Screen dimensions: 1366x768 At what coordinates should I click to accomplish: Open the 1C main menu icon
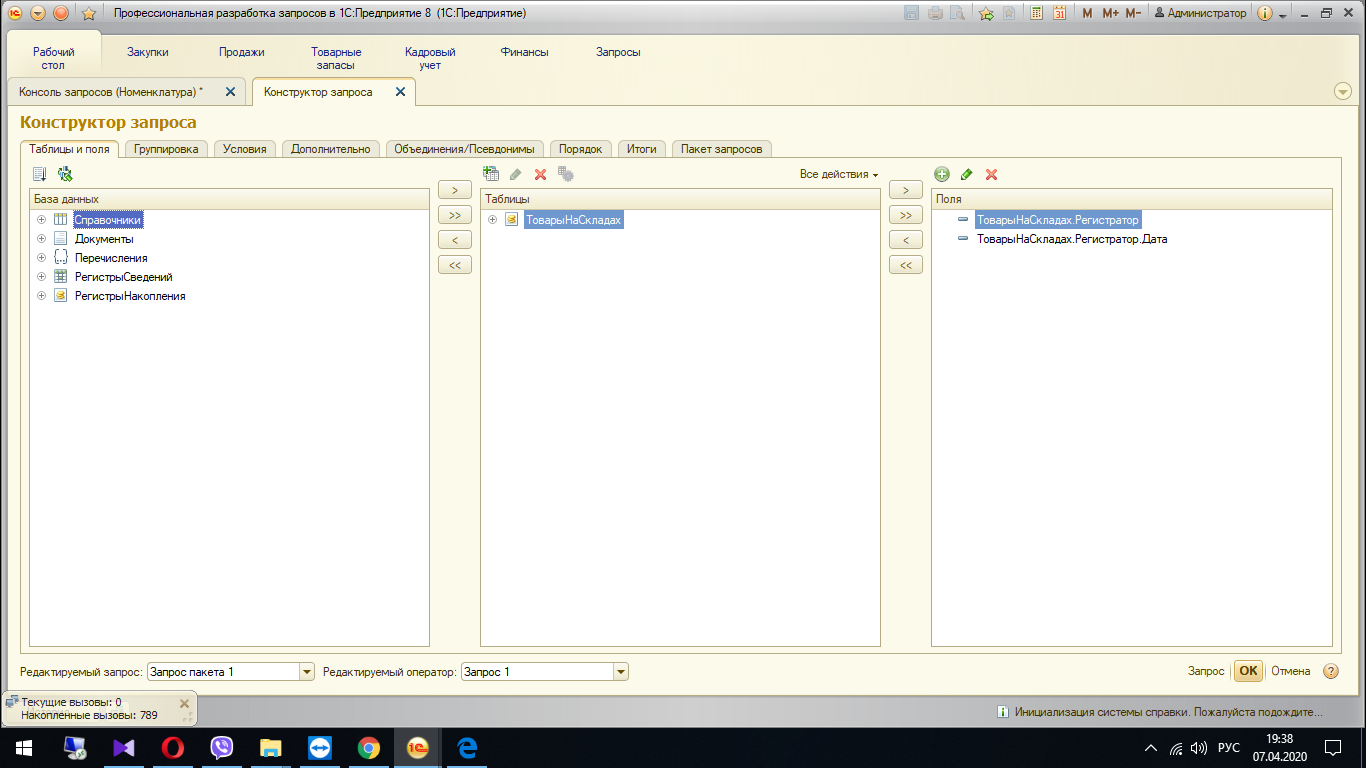(15, 13)
